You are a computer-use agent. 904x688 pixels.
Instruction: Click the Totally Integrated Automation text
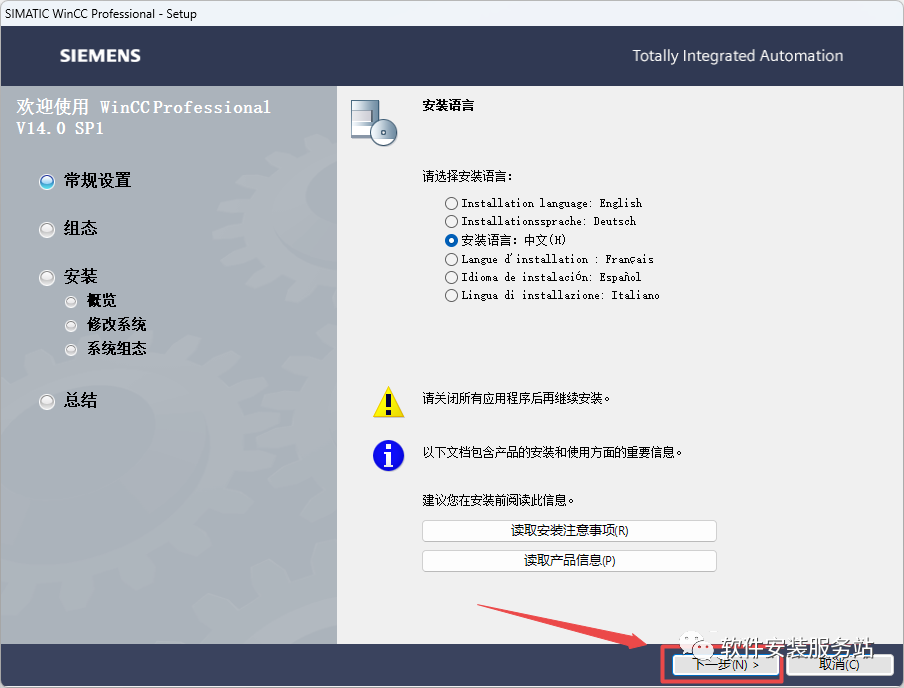[x=737, y=56]
